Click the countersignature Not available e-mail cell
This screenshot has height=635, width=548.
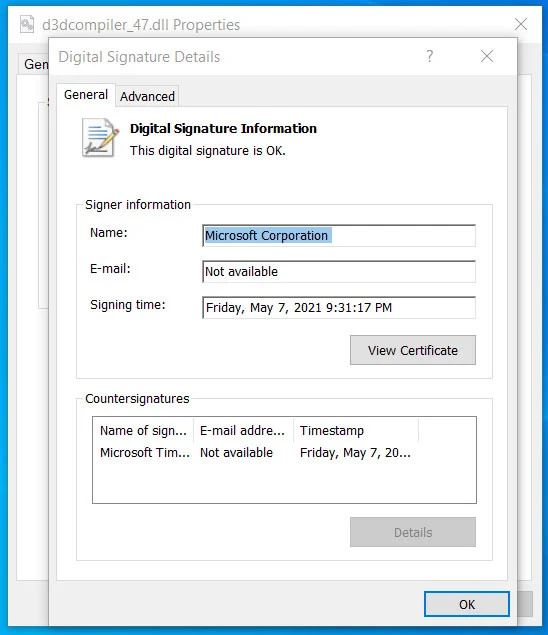(236, 452)
